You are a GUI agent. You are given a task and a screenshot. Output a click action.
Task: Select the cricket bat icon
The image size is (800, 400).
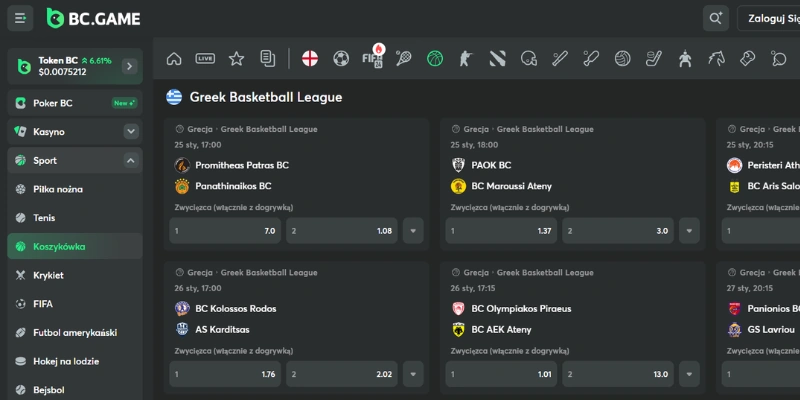click(x=591, y=59)
